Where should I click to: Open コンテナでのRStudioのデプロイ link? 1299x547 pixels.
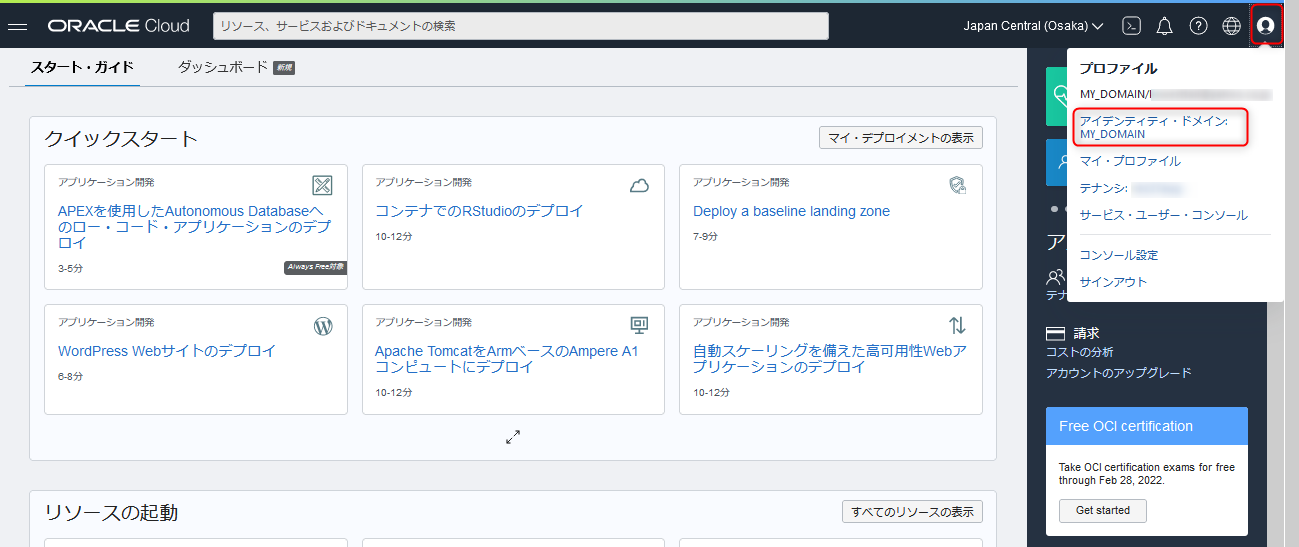click(x=479, y=211)
